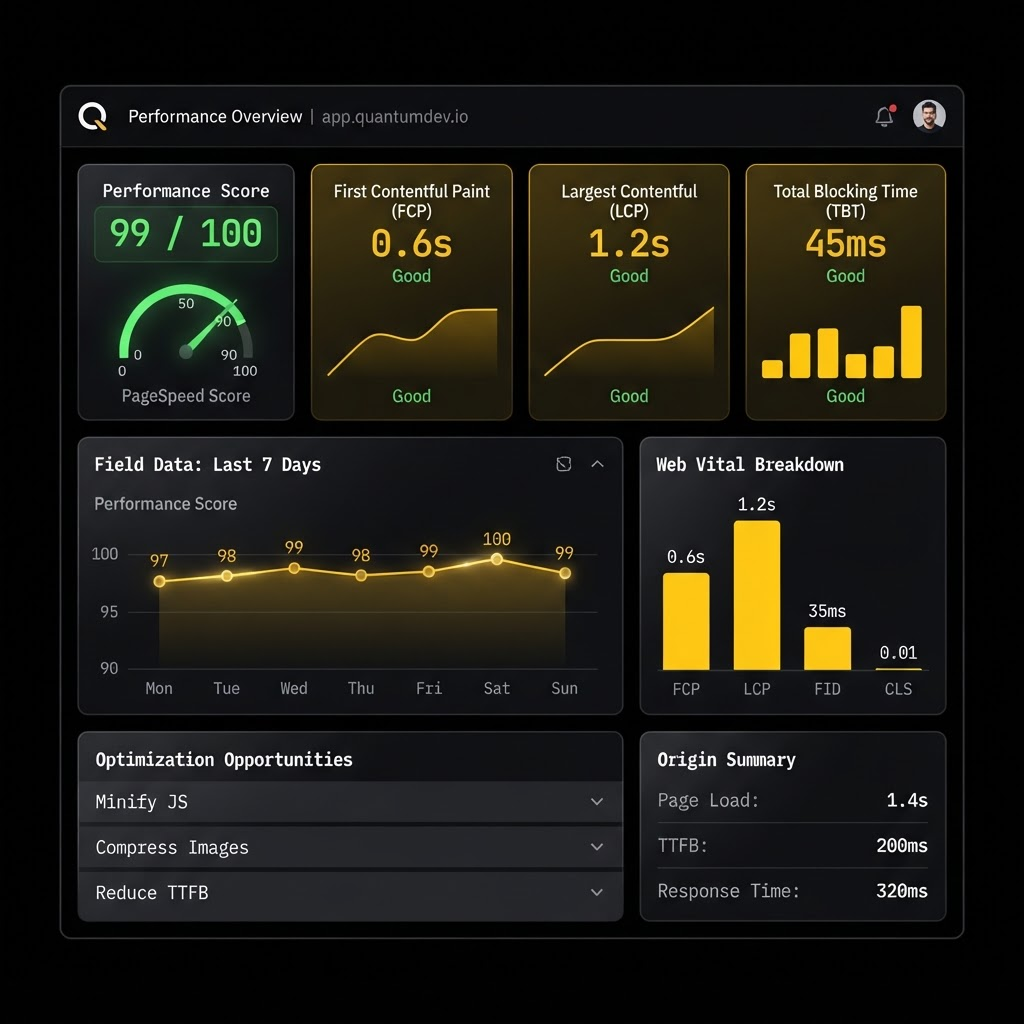Click the tallest bar in the TBT chart

[911, 342]
